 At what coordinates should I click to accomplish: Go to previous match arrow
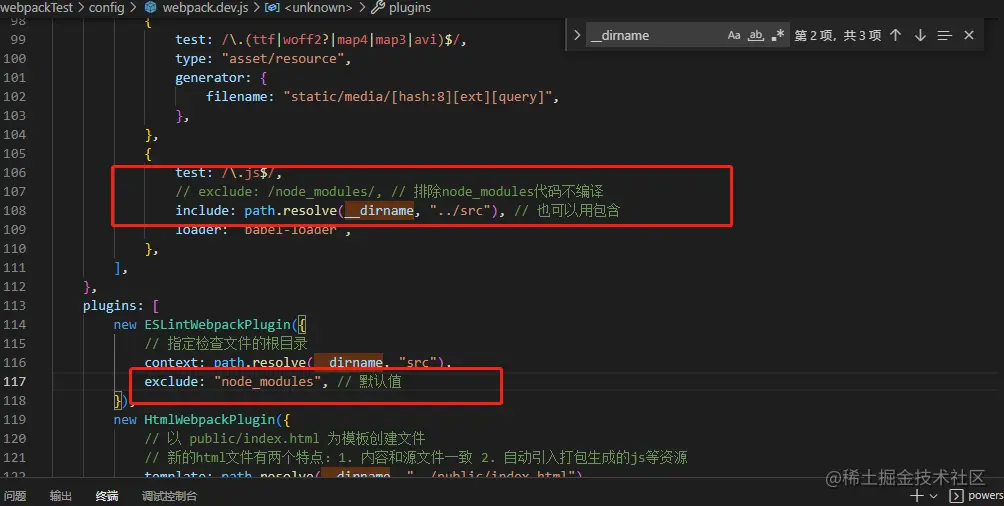[x=896, y=35]
